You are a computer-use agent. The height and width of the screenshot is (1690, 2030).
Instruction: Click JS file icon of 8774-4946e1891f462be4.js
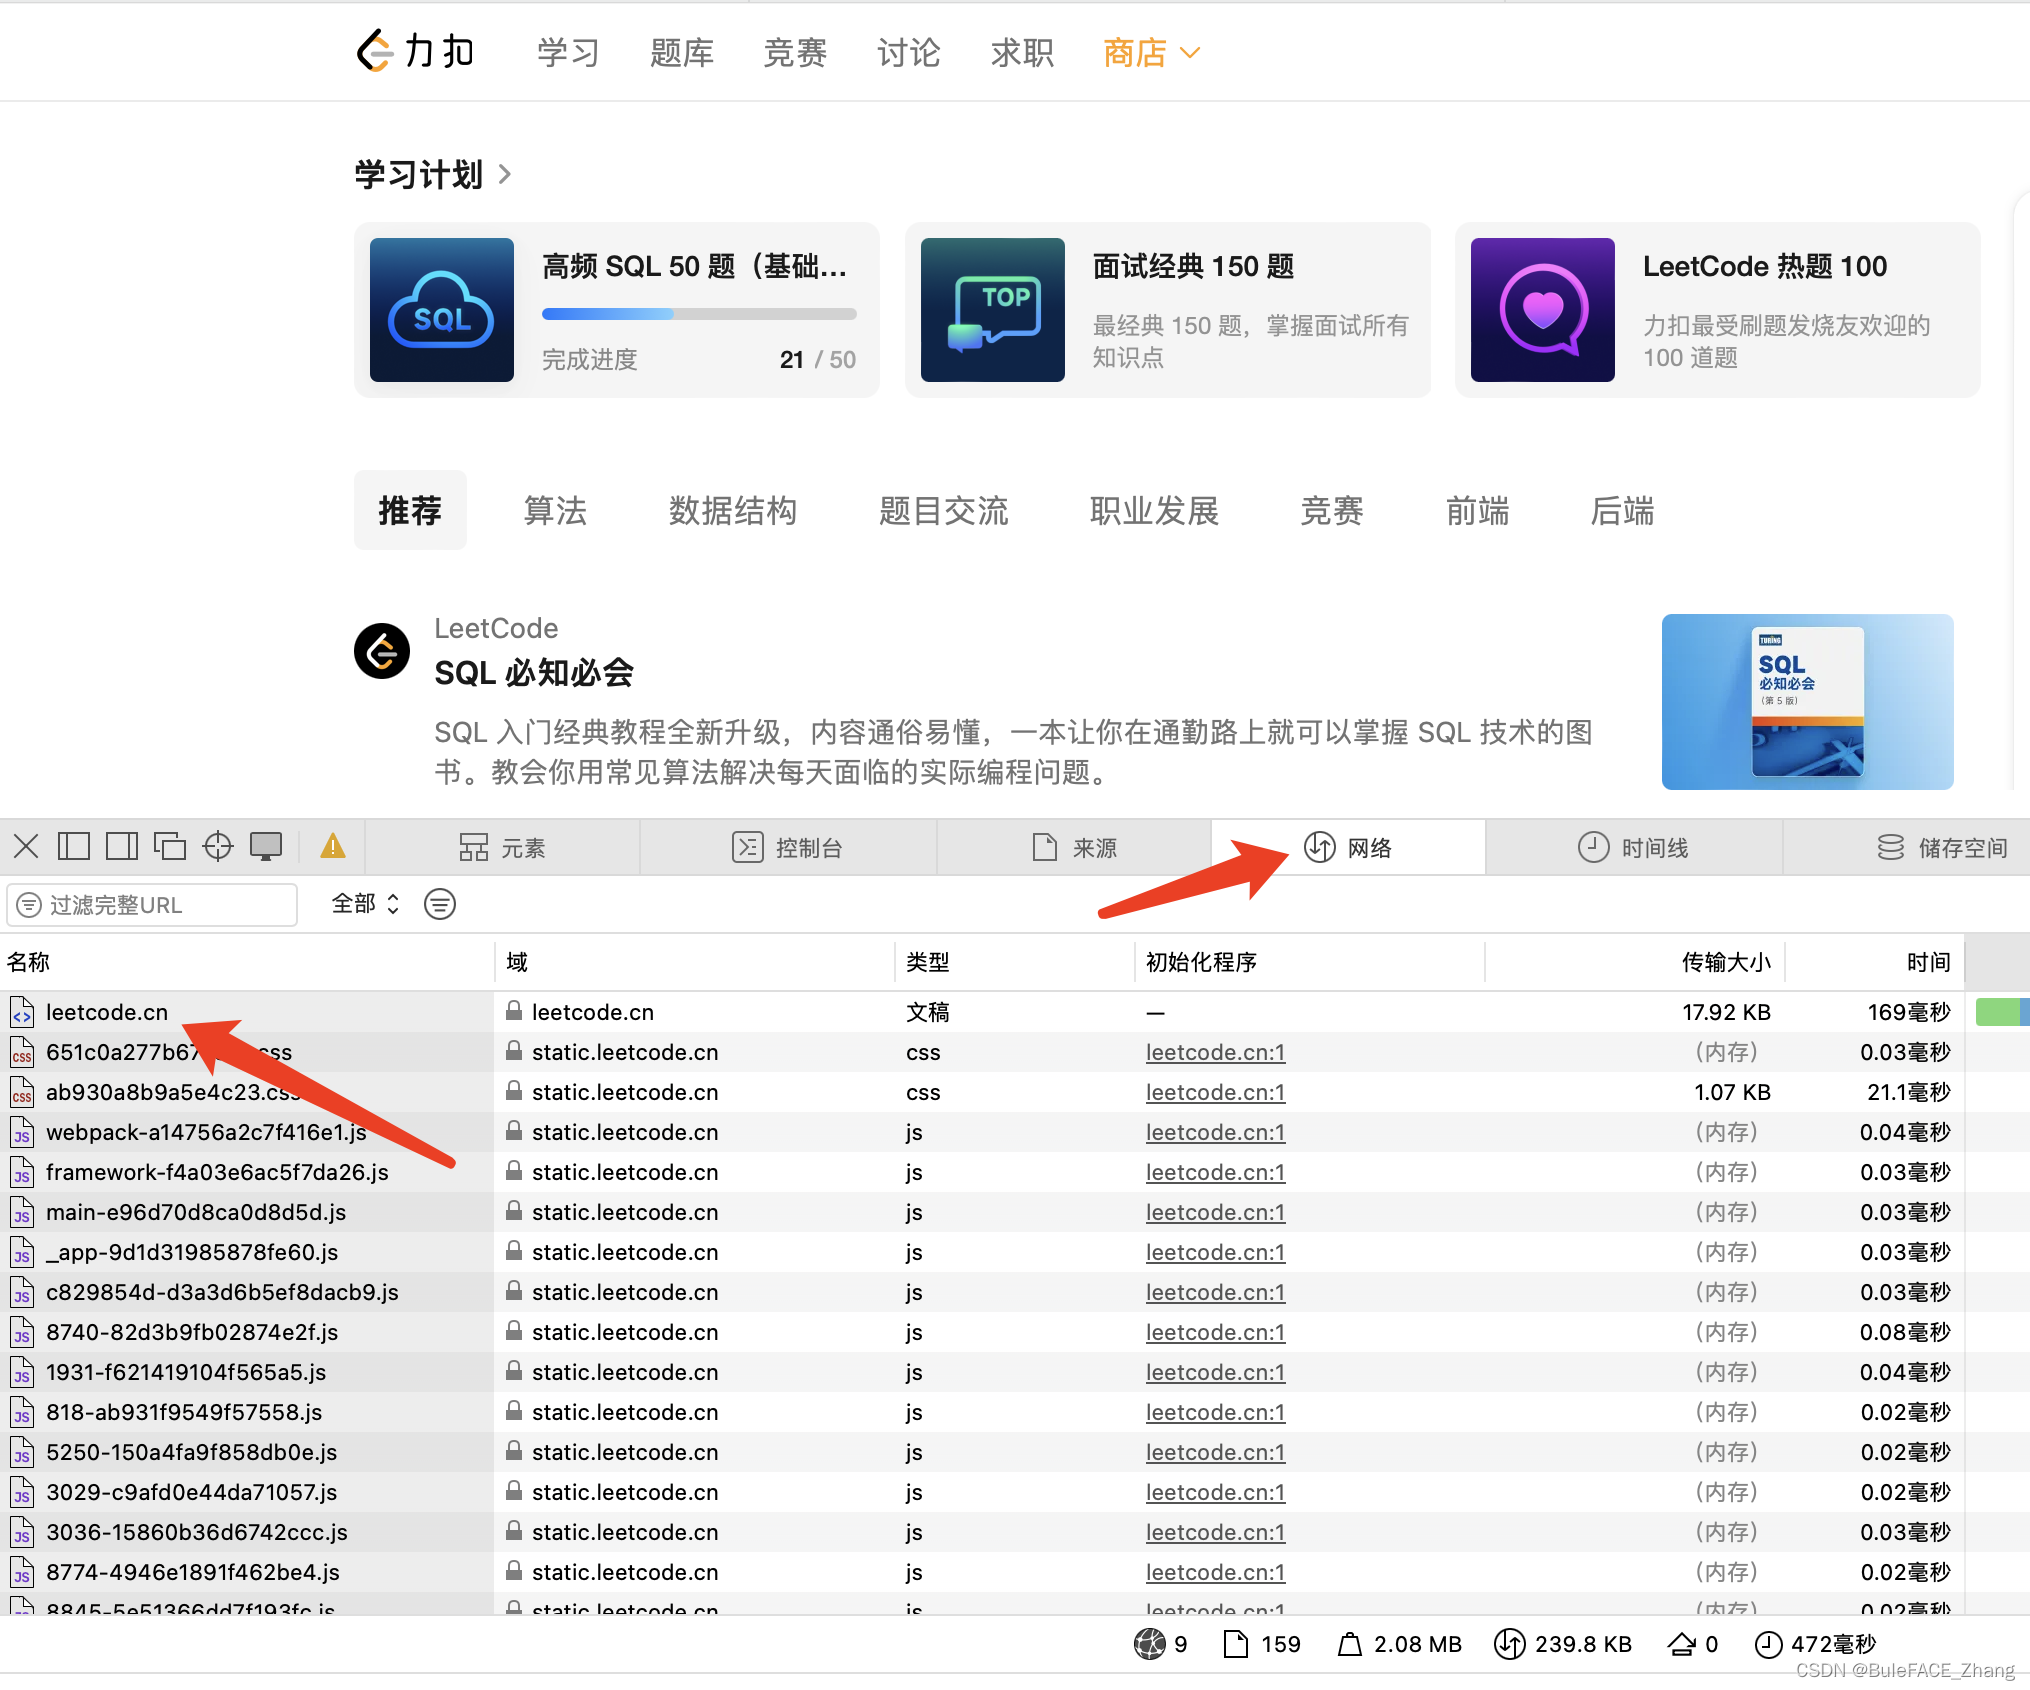pyautogui.click(x=22, y=1572)
